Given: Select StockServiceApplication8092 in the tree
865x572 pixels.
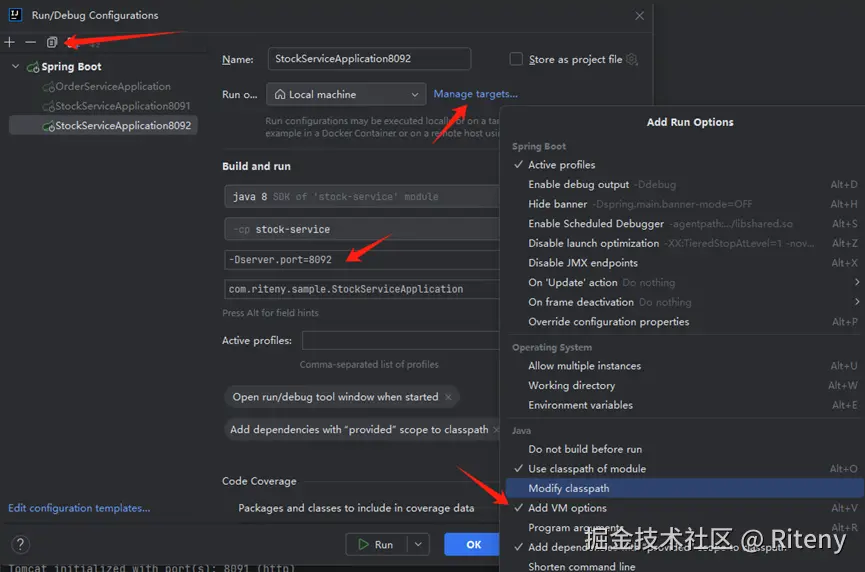Looking at the screenshot, I should 103,126.
